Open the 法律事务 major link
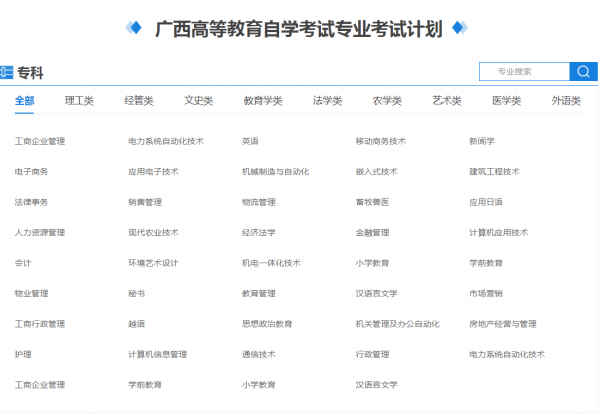The height and width of the screenshot is (416, 600). (x=31, y=202)
